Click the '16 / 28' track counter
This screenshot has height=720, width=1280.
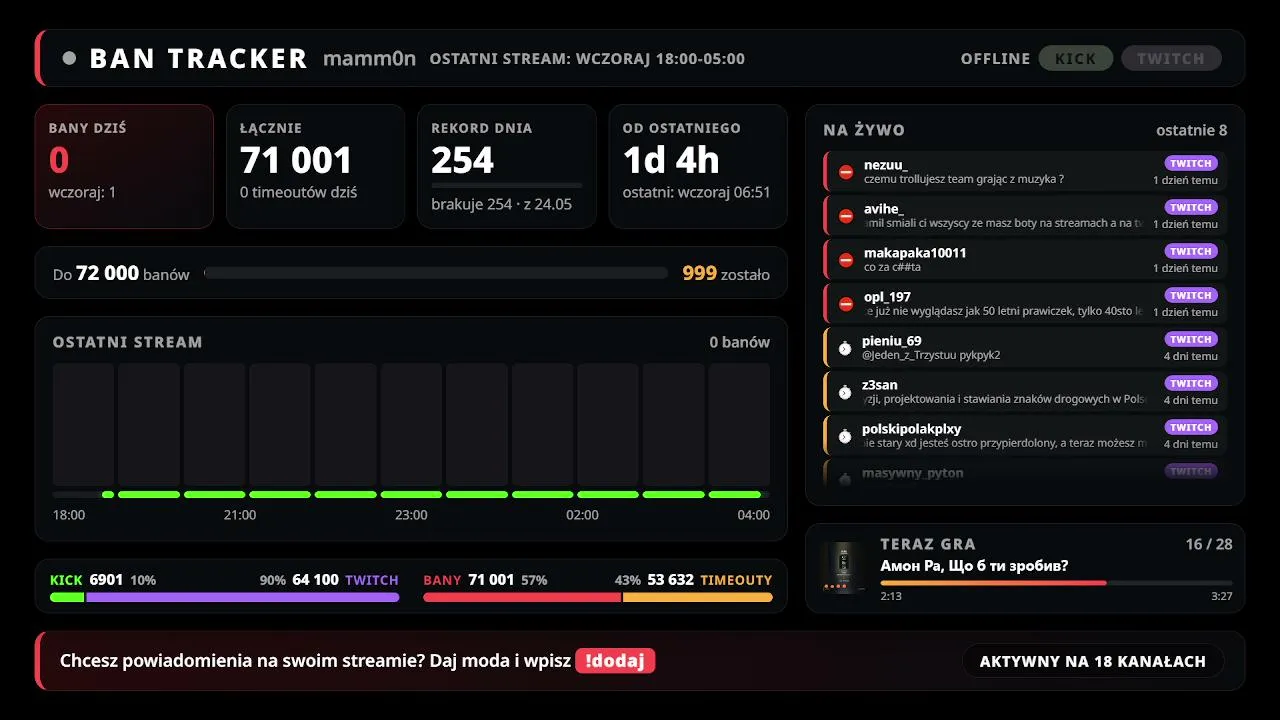(1209, 544)
